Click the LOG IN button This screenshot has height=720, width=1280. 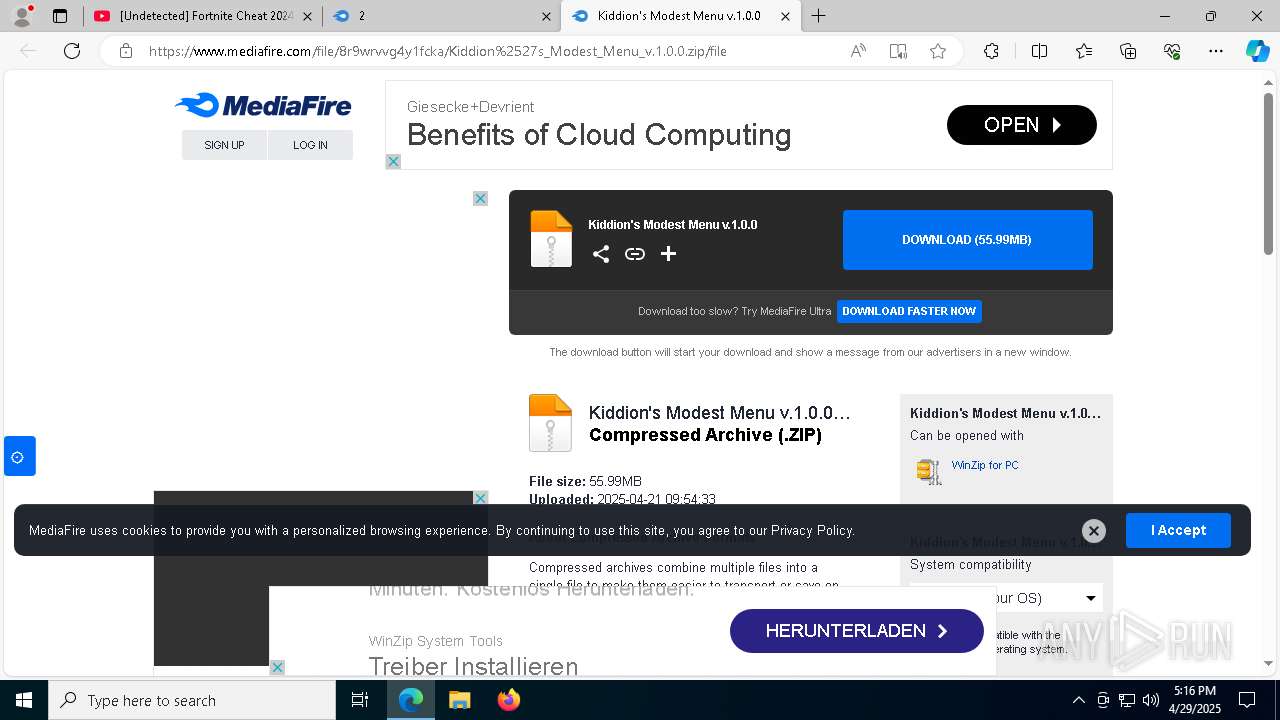[x=310, y=145]
